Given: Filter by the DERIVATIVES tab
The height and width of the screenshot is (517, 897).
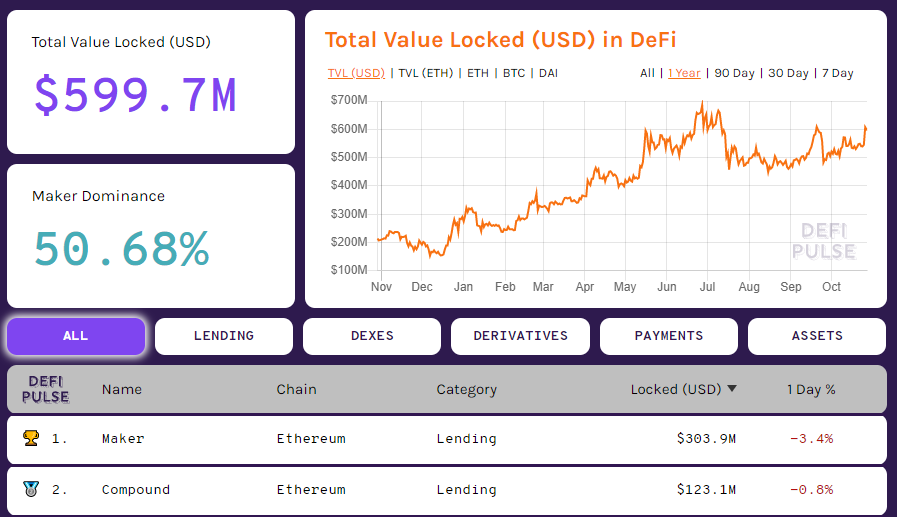Looking at the screenshot, I should click(x=520, y=336).
